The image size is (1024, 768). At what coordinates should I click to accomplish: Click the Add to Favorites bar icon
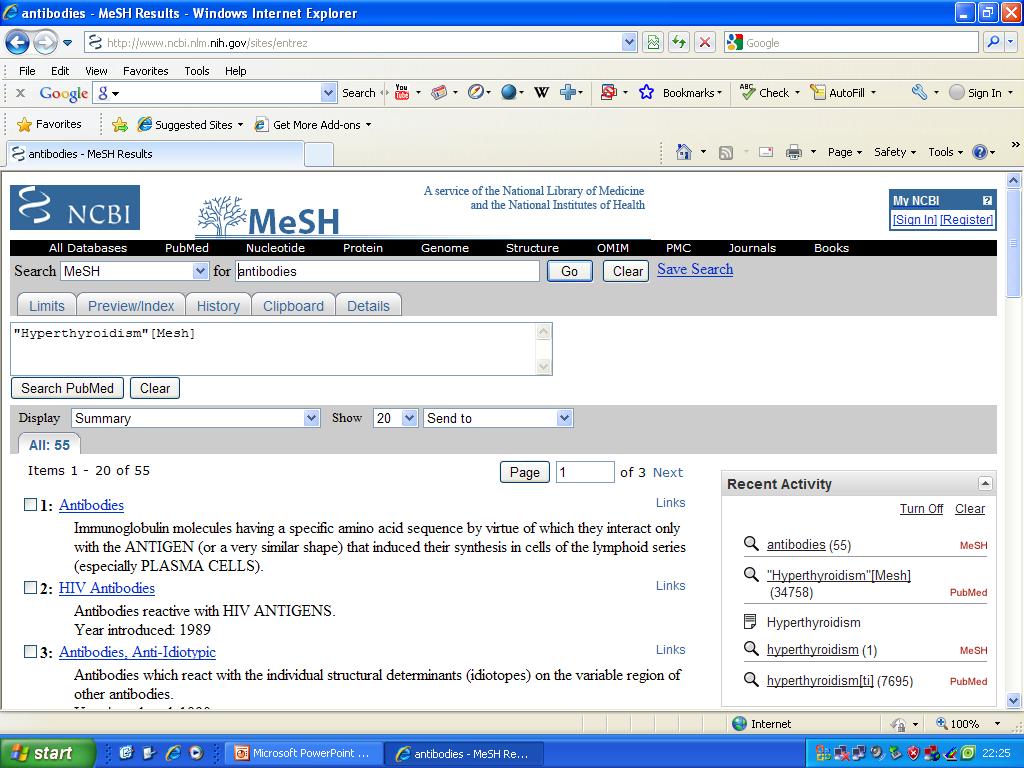pyautogui.click(x=120, y=124)
